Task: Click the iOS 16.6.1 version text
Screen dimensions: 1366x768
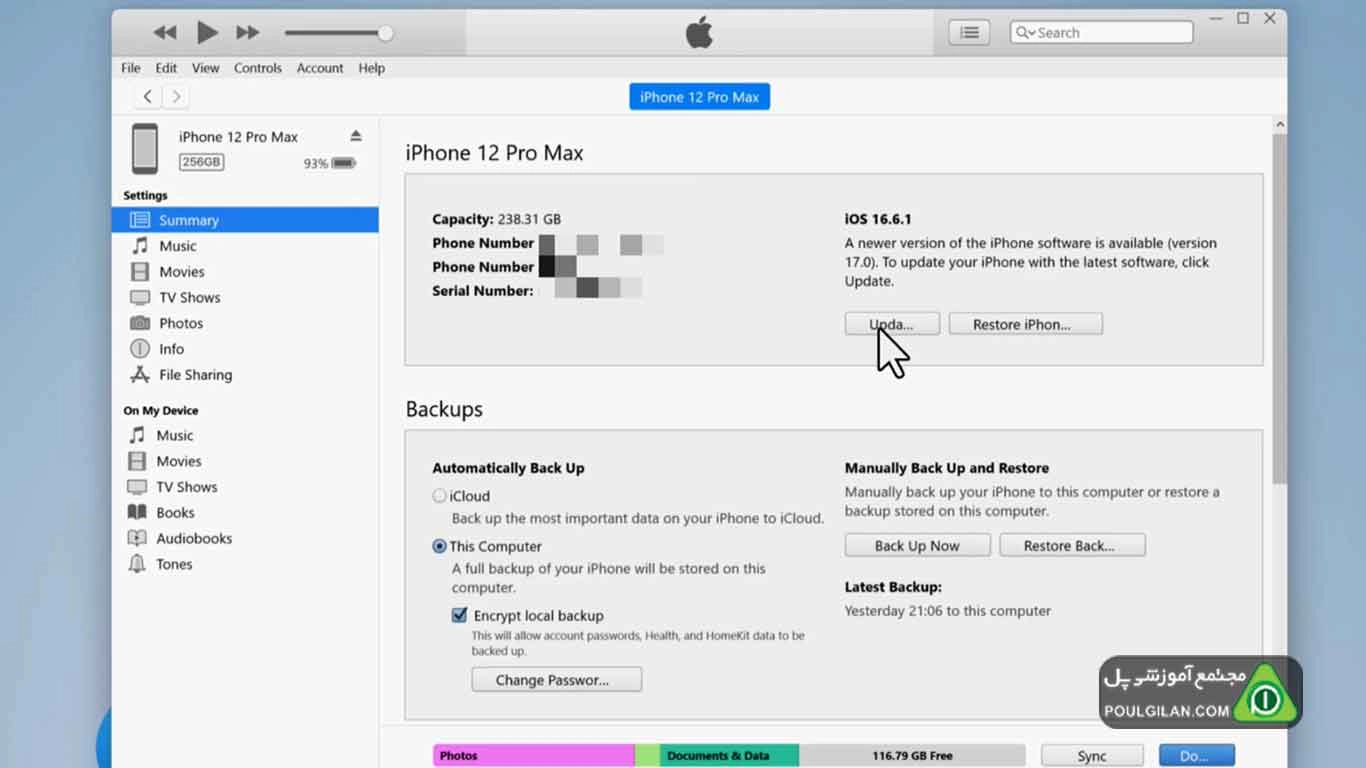Action: coord(878,219)
